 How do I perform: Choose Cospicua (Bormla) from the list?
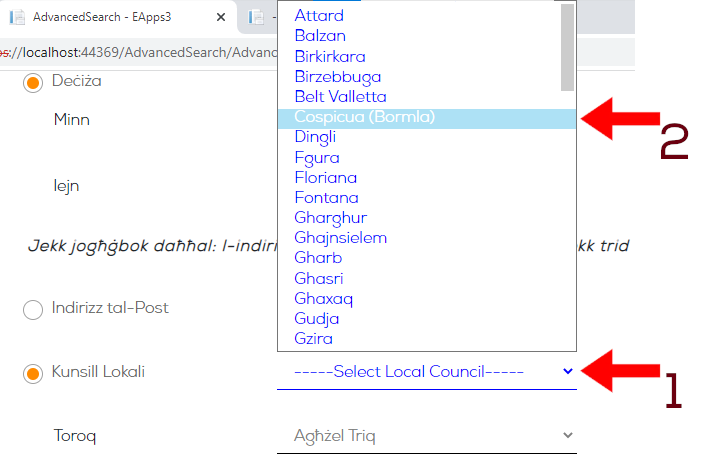(427, 117)
